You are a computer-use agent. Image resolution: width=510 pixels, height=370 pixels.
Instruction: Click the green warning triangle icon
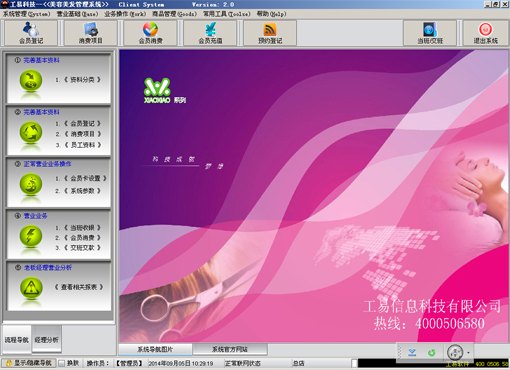click(31, 287)
